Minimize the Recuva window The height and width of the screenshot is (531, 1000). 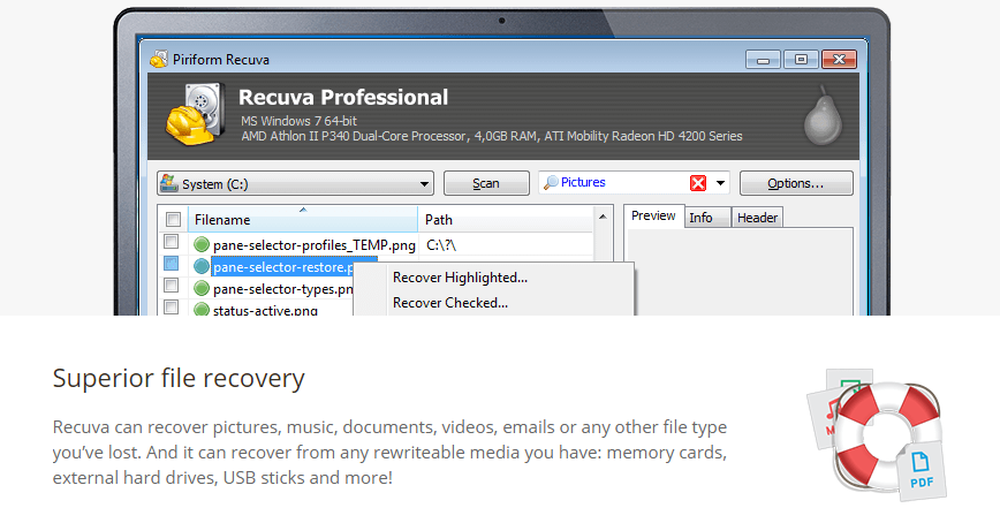[763, 60]
